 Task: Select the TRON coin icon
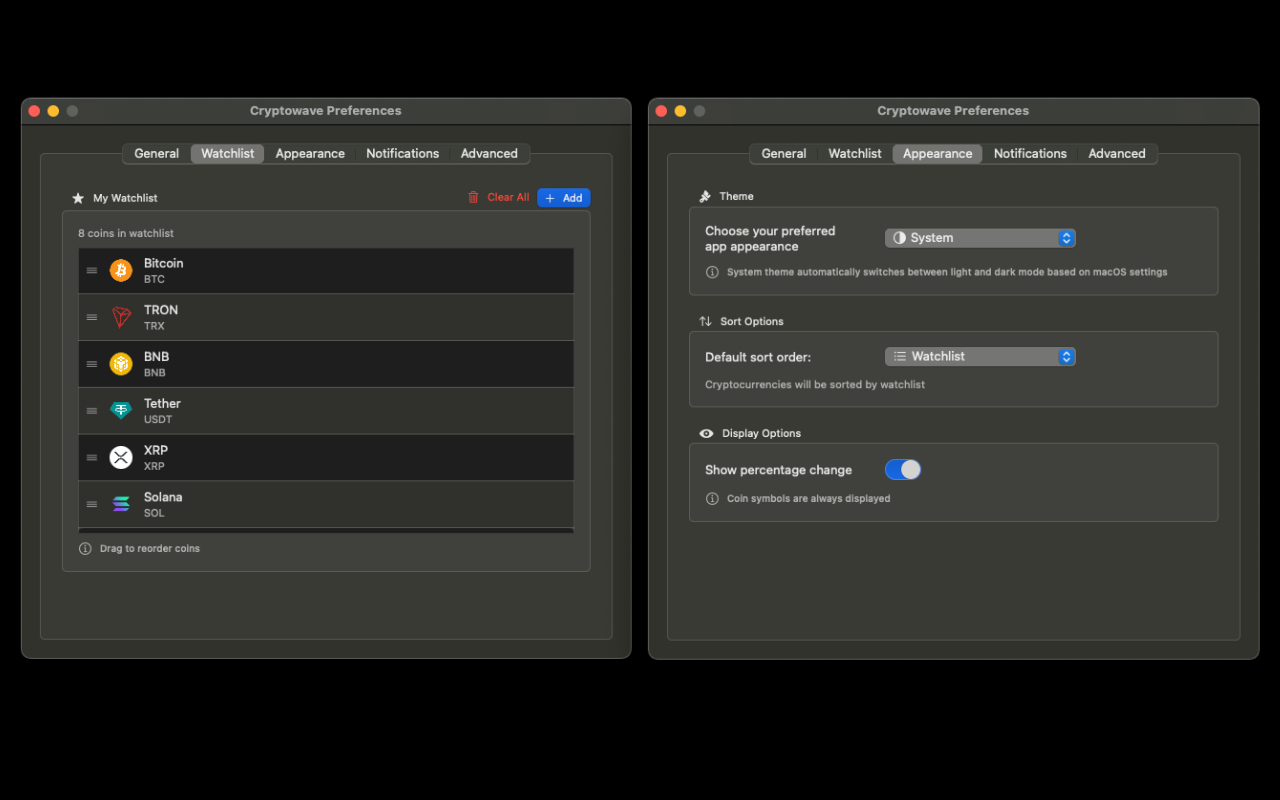121,317
